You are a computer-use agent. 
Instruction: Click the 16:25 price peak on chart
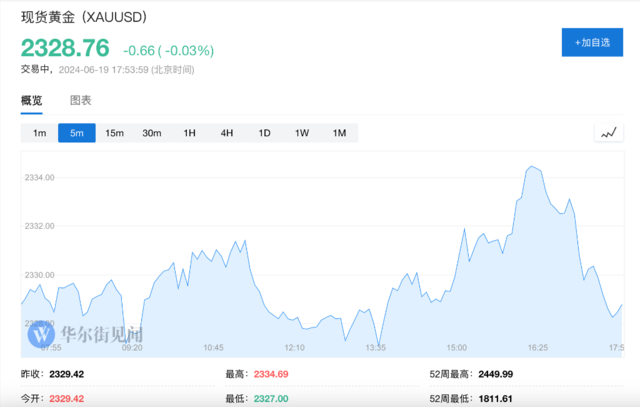[x=532, y=167]
